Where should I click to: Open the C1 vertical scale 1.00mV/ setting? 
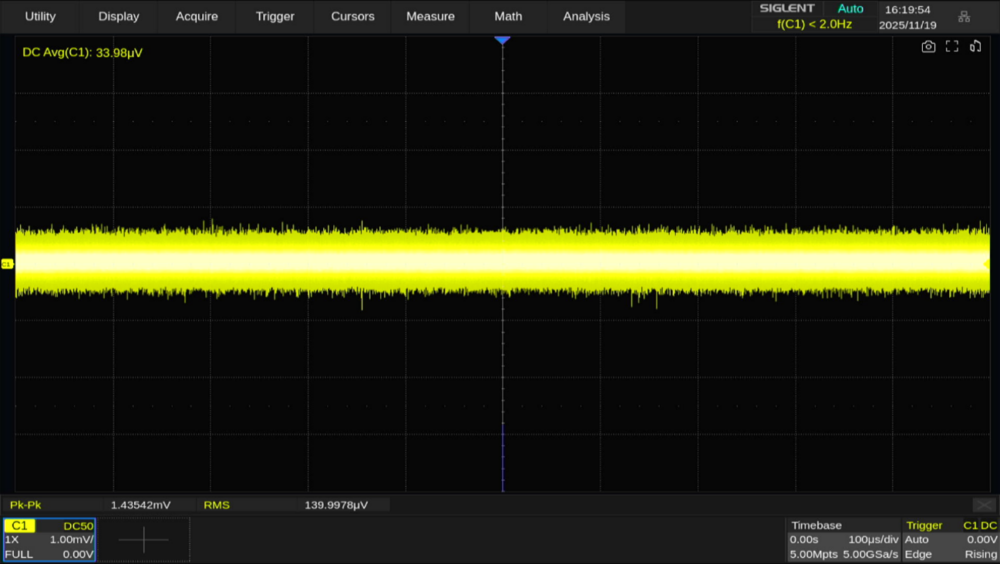tap(71, 540)
